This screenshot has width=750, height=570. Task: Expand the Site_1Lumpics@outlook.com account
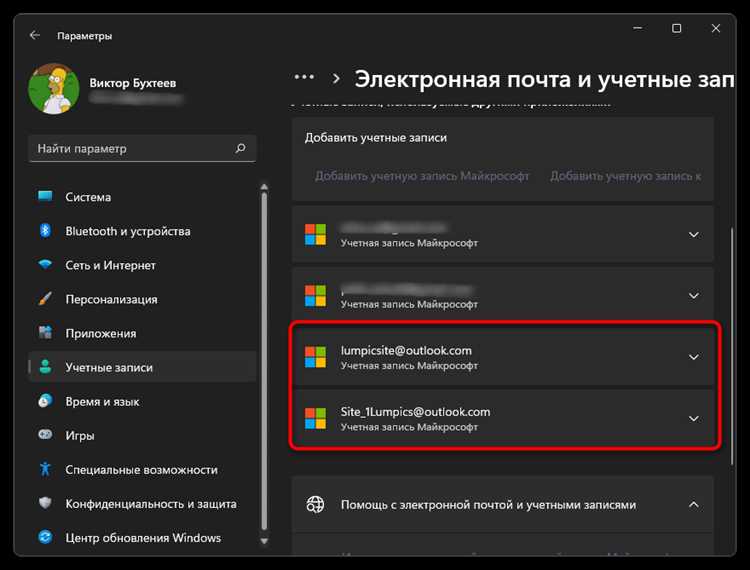[x=694, y=418]
